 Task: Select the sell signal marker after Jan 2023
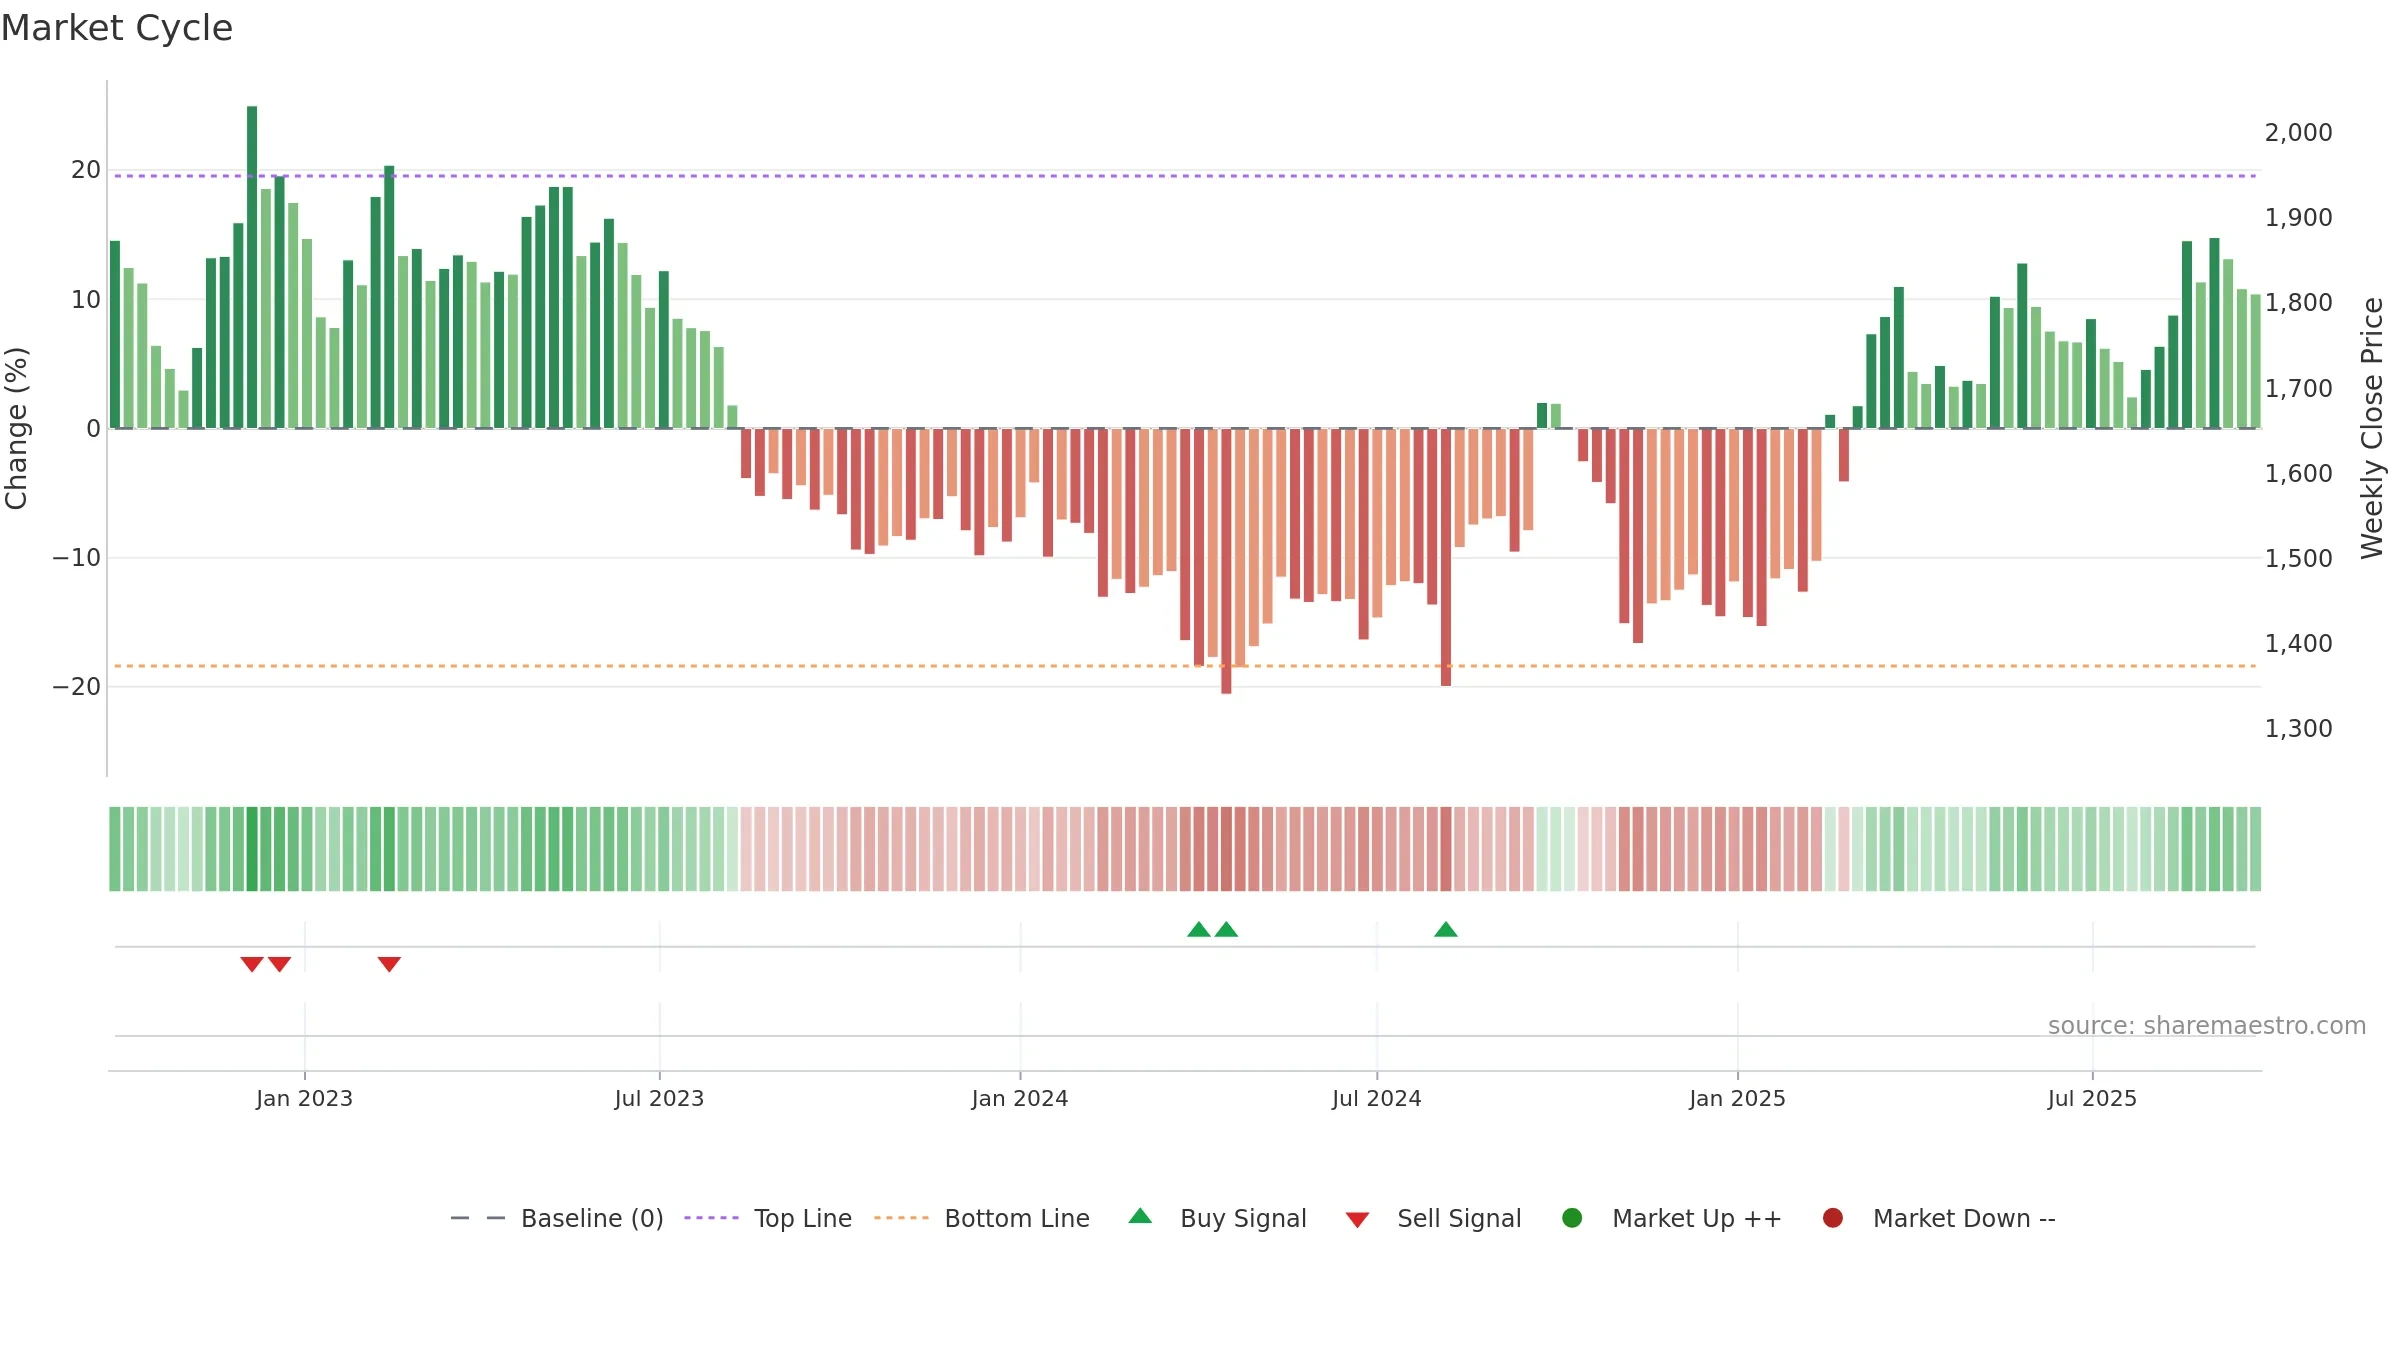click(x=389, y=964)
